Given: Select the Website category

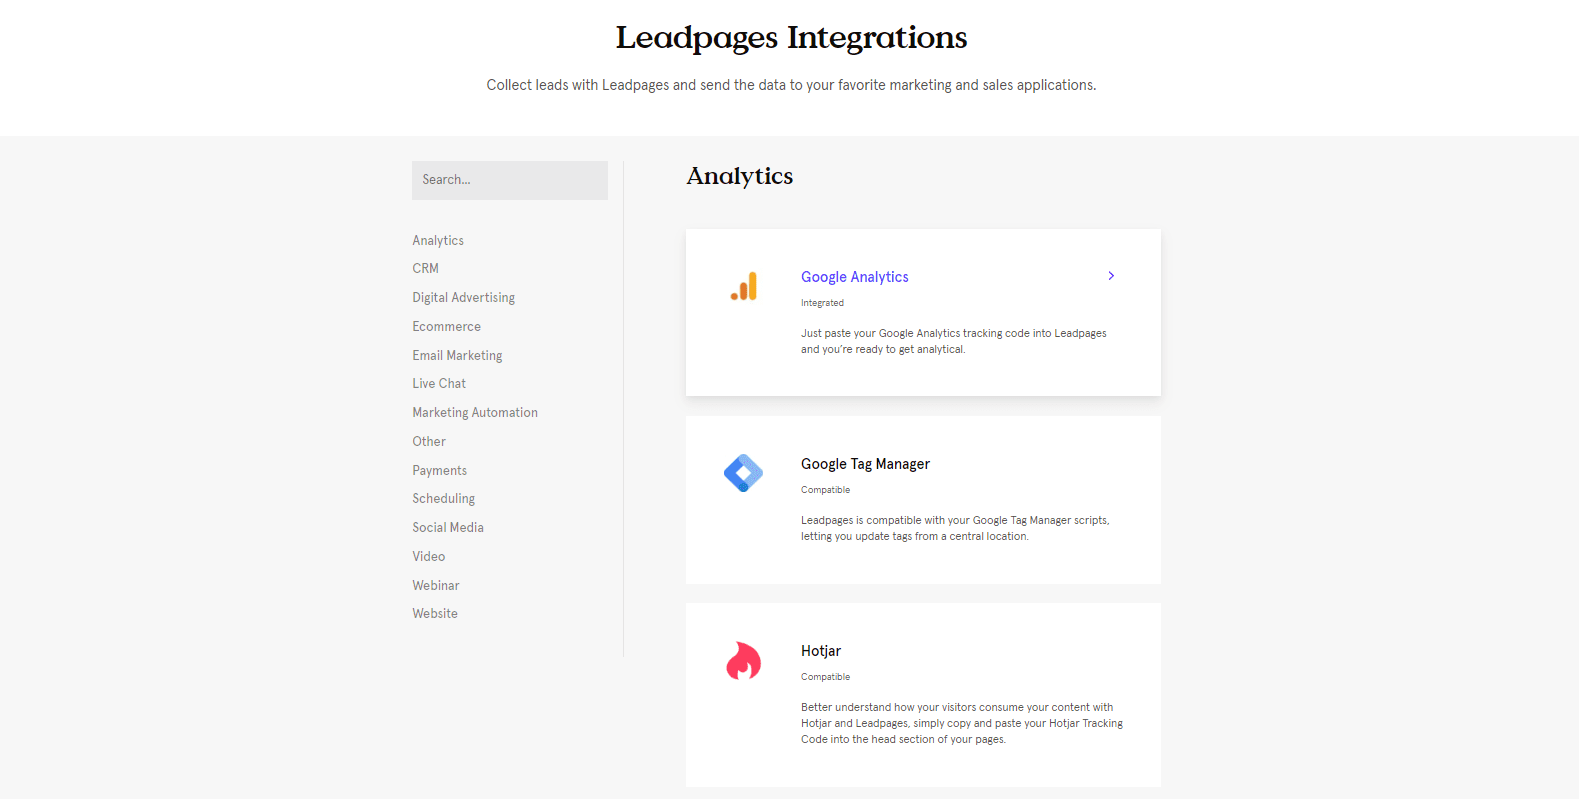Looking at the screenshot, I should pyautogui.click(x=435, y=613).
